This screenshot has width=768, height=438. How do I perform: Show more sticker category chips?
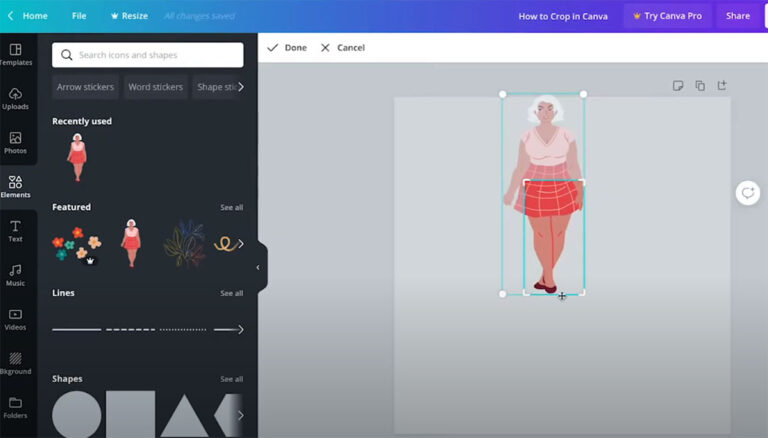[x=240, y=87]
